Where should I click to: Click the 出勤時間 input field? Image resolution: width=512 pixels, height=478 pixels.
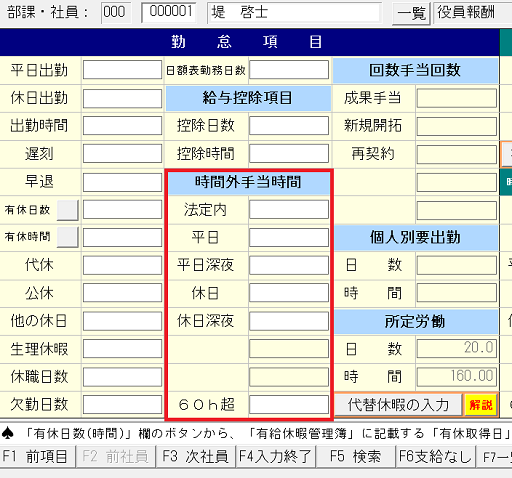(122, 126)
